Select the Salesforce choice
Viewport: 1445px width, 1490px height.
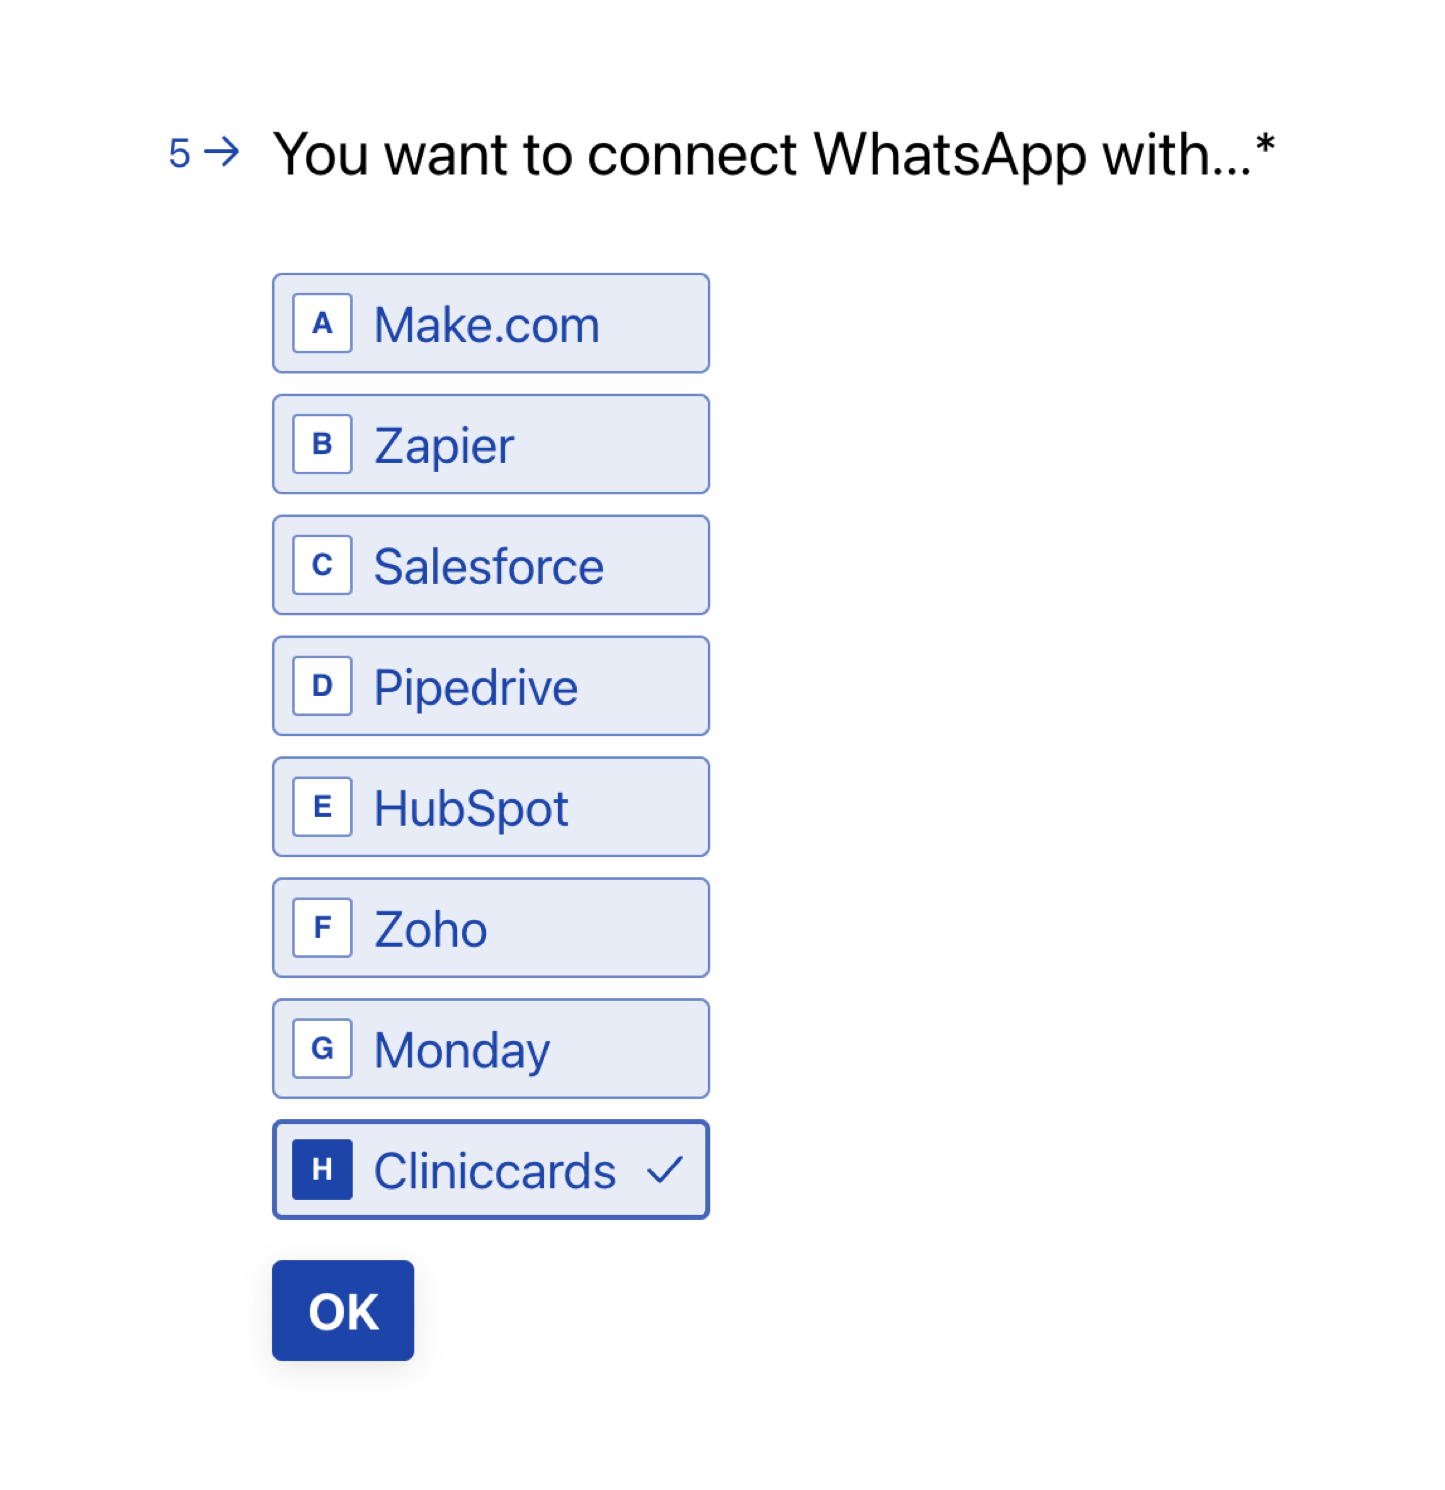tap(491, 565)
